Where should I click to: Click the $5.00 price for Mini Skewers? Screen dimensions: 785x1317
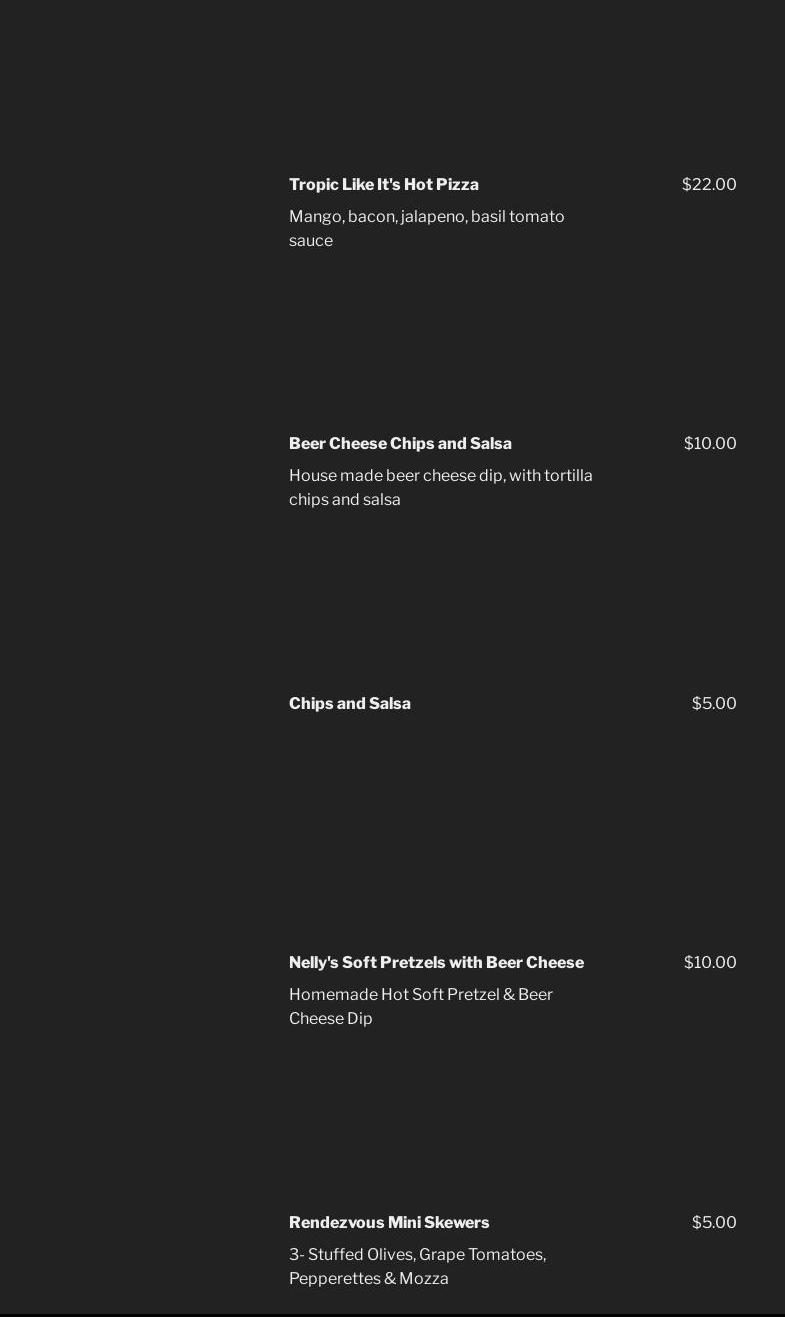713,1223
